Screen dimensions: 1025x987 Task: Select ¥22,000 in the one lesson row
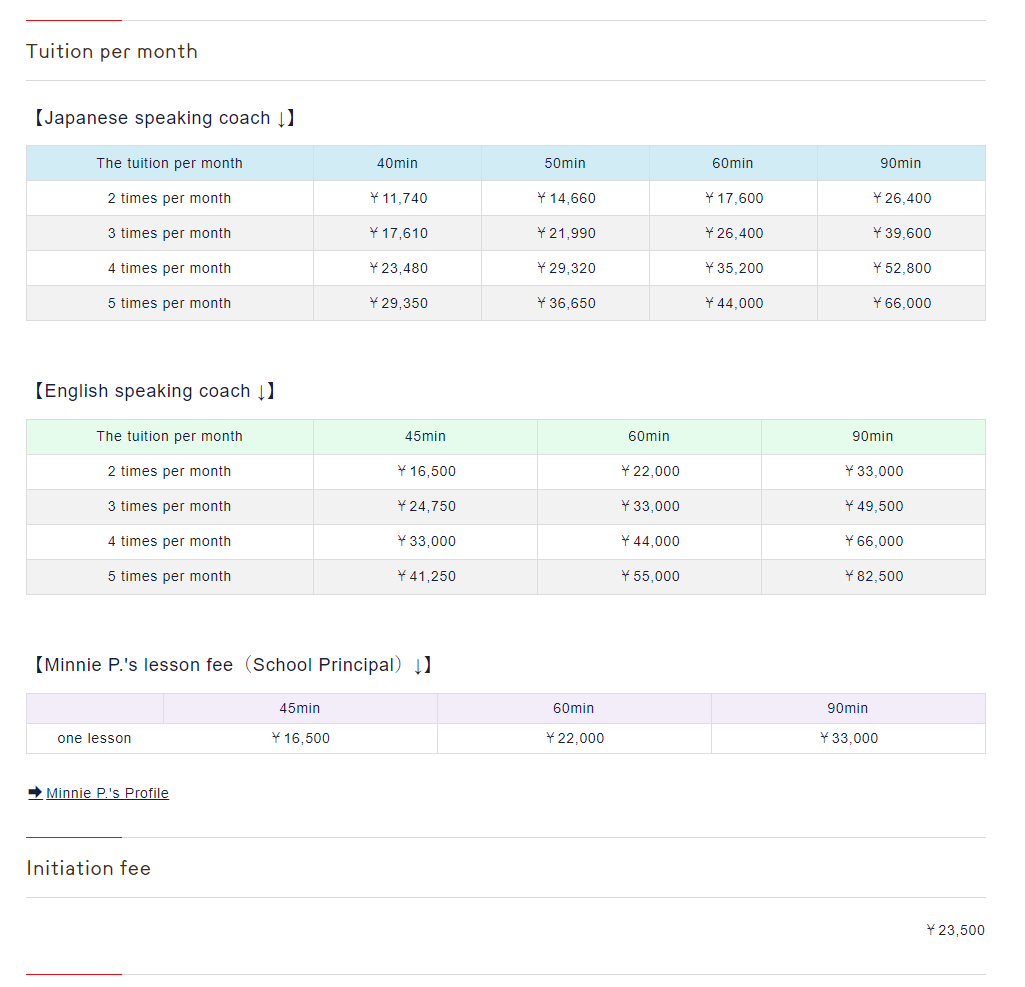point(574,739)
